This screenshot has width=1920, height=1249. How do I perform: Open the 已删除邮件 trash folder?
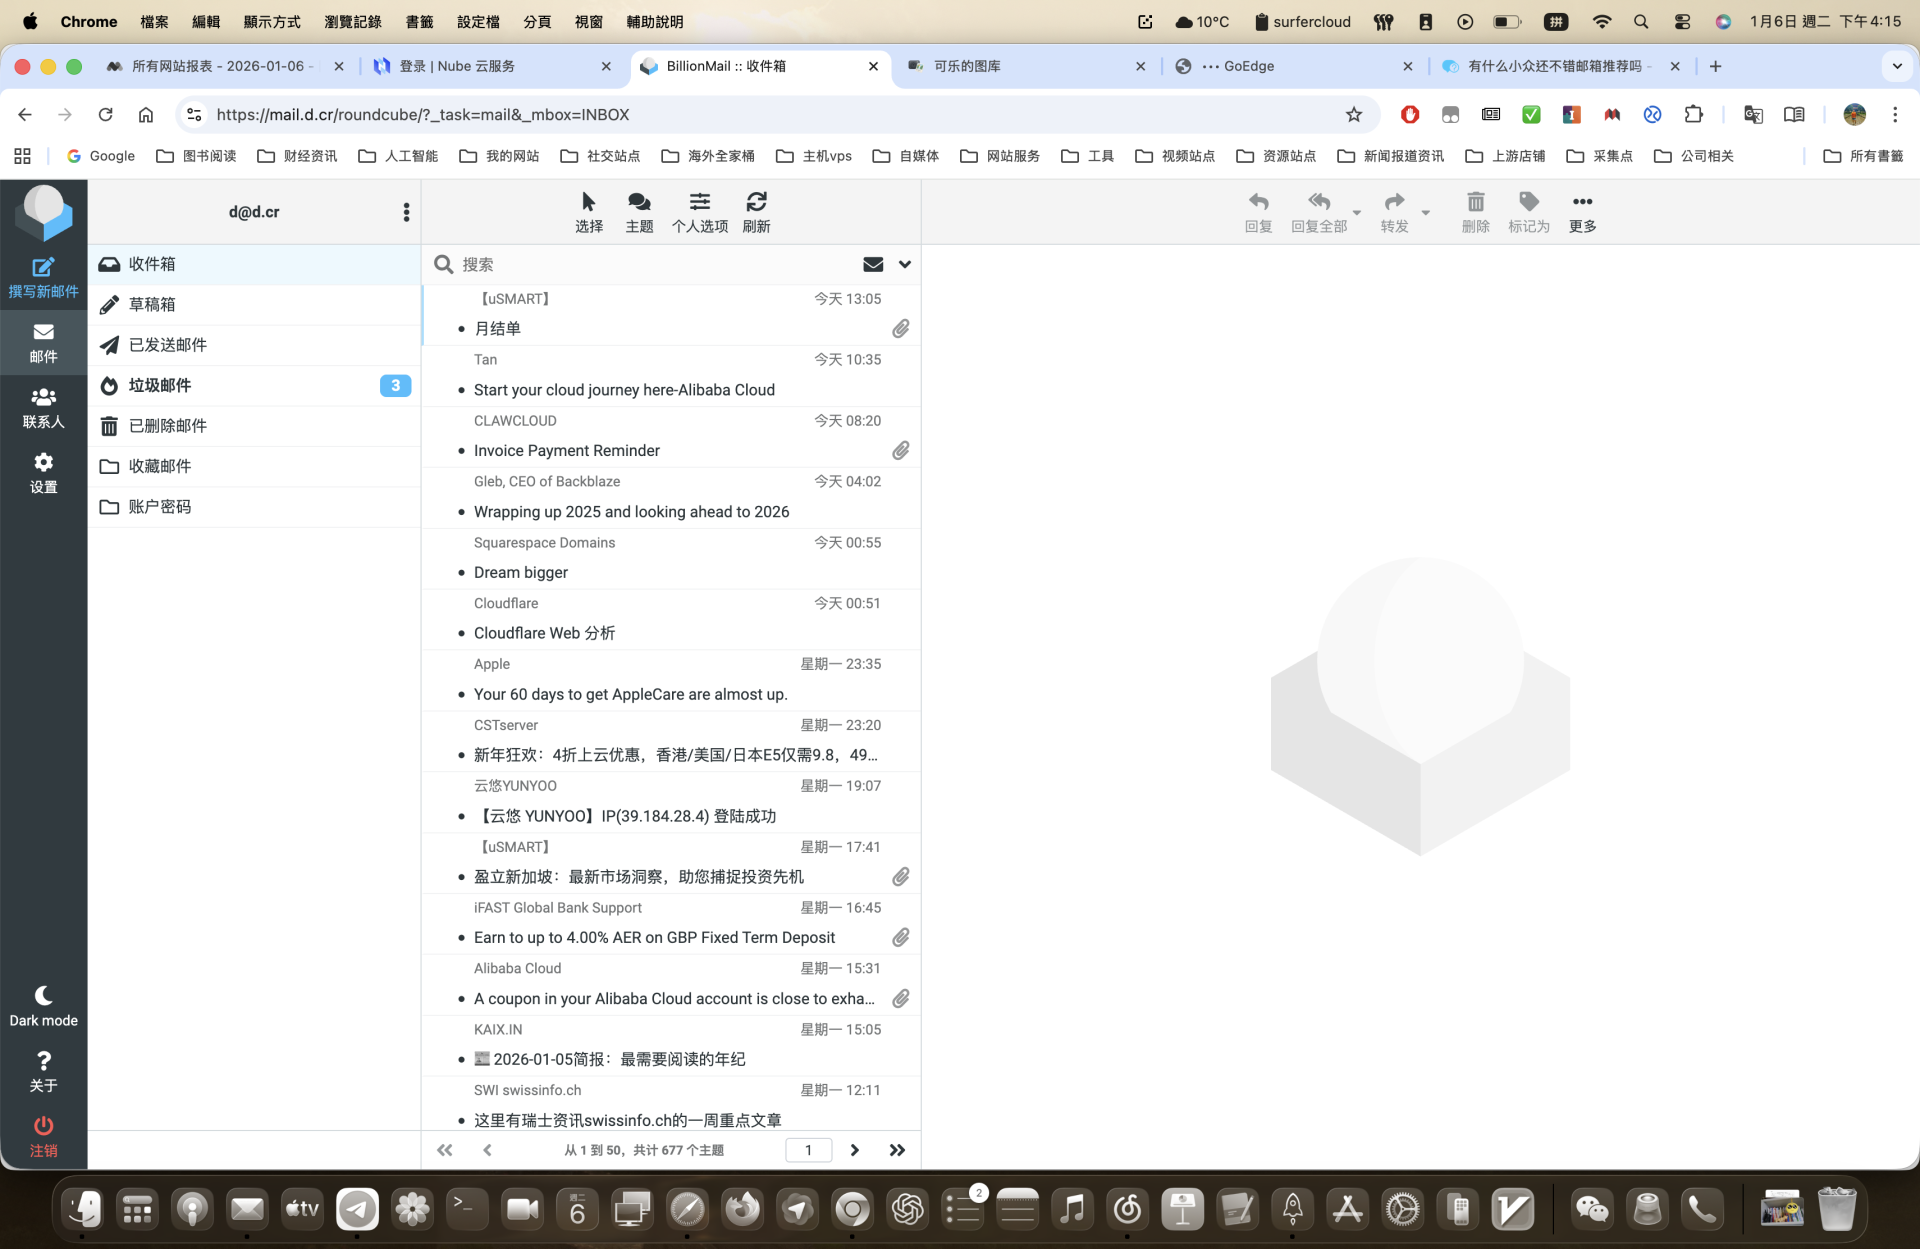254,426
